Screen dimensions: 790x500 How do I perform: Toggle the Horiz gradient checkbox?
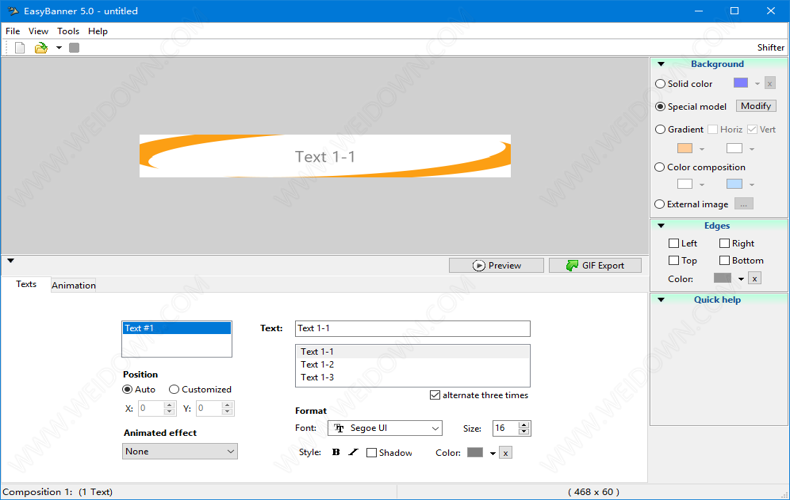[712, 130]
